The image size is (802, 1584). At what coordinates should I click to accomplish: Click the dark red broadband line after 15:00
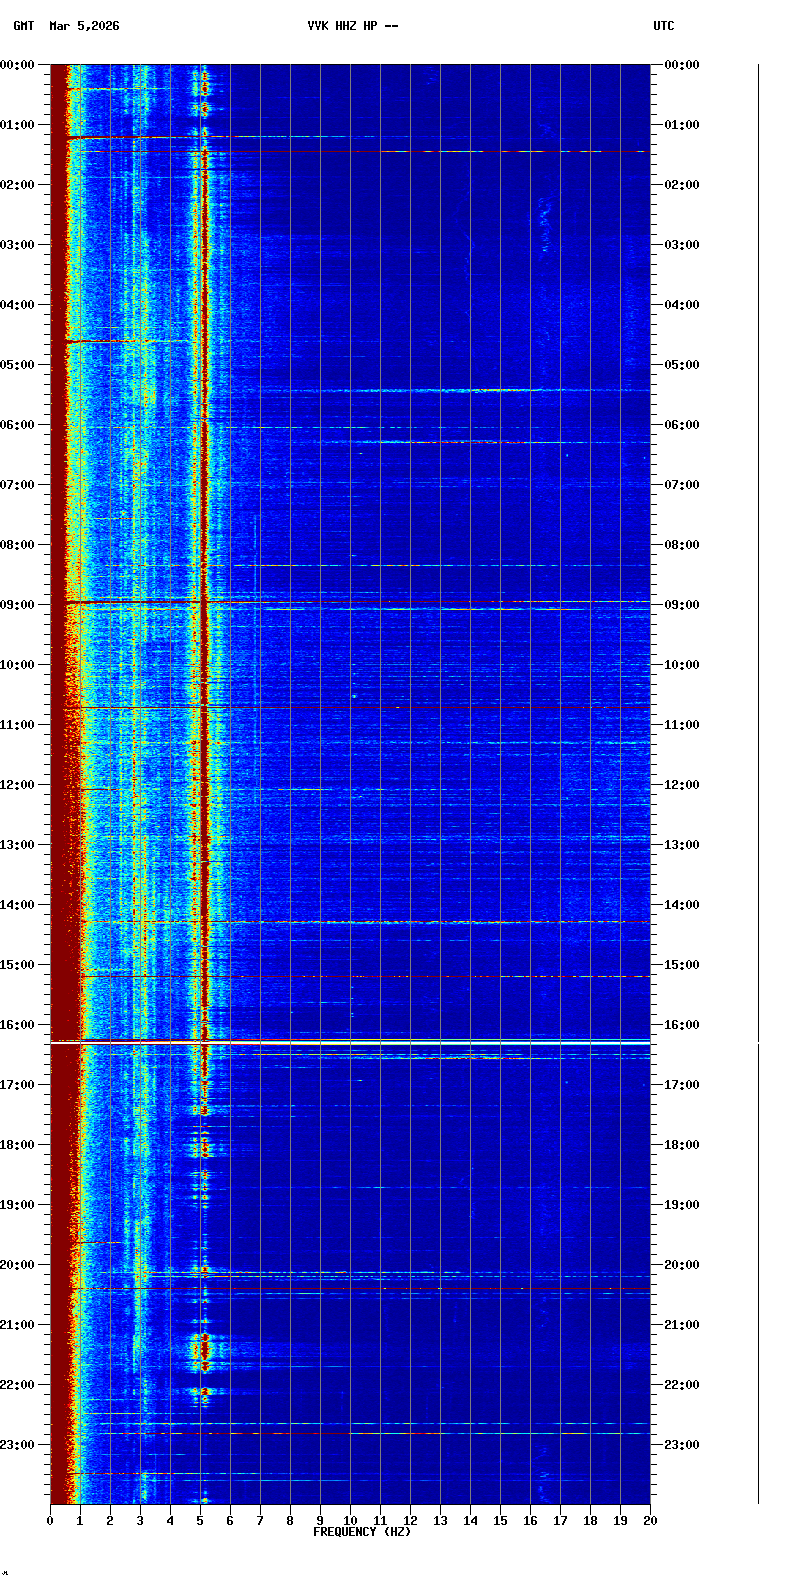pos(400,976)
